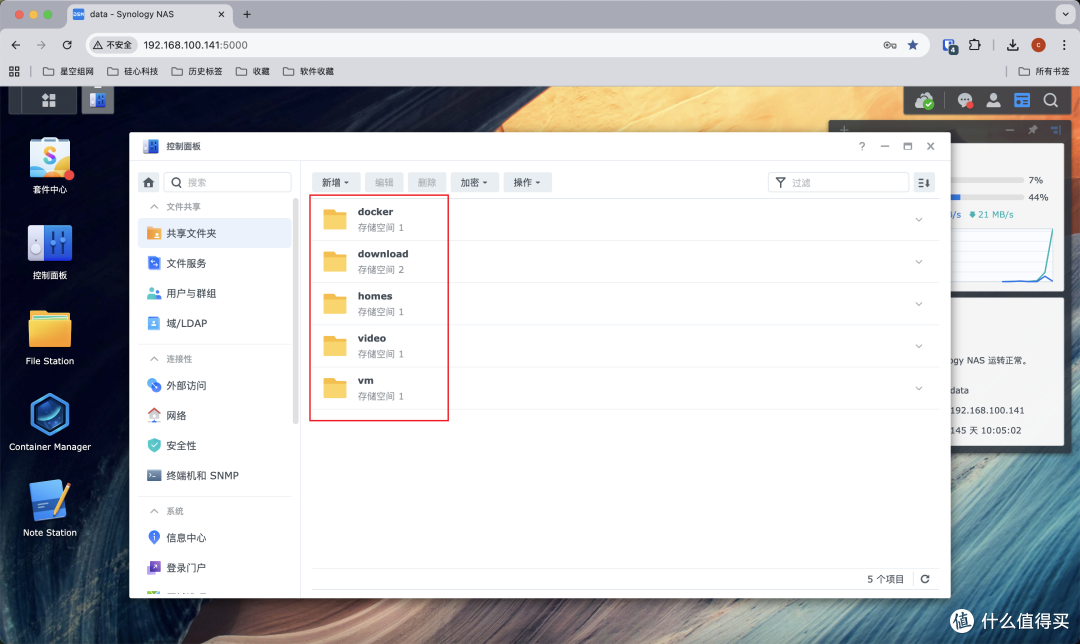Open DSM notifications chat icon
Viewport: 1080px width, 644px height.
[965, 101]
